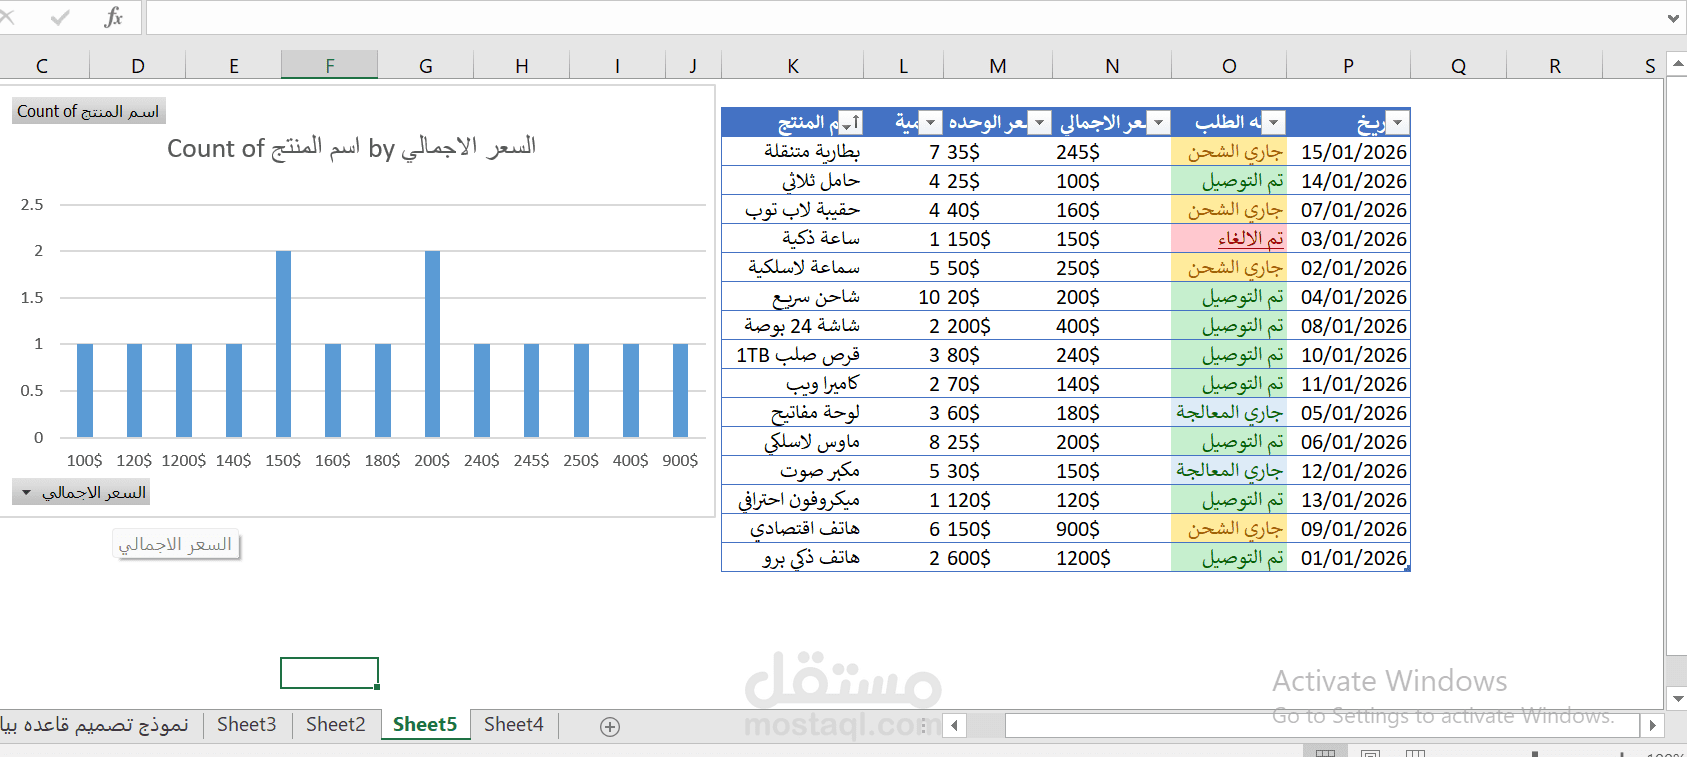Select the cell بطارية متنقلة
This screenshot has height=757, width=1687.
coord(792,152)
